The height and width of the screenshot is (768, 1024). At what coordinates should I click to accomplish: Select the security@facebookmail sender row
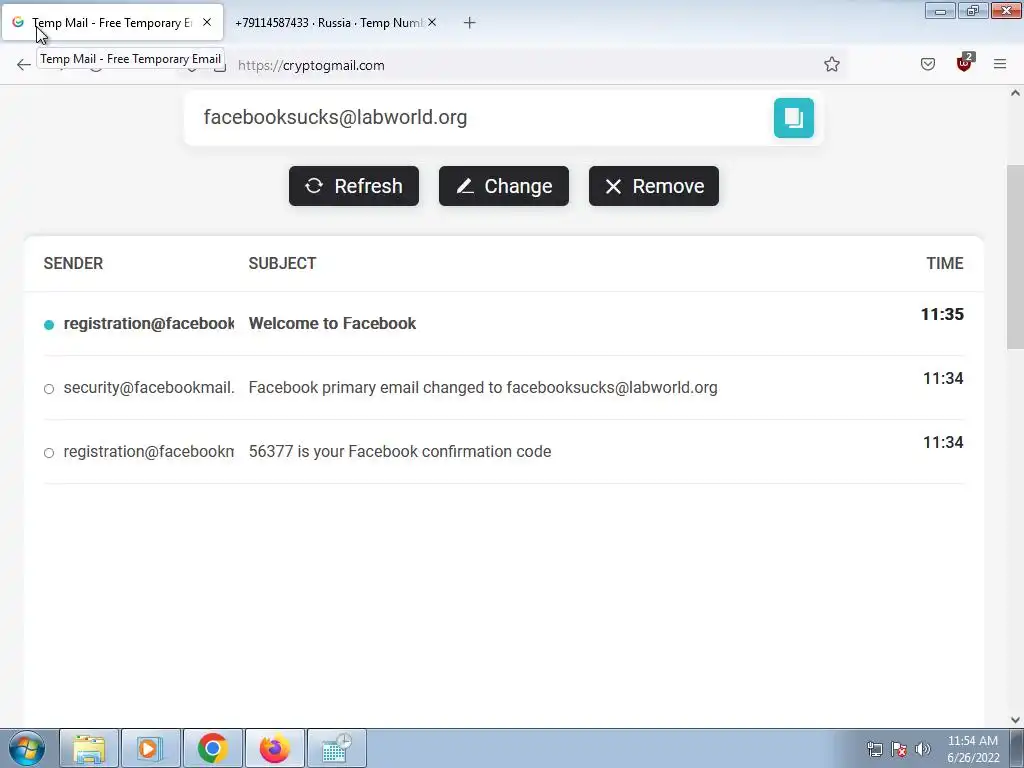click(x=504, y=388)
